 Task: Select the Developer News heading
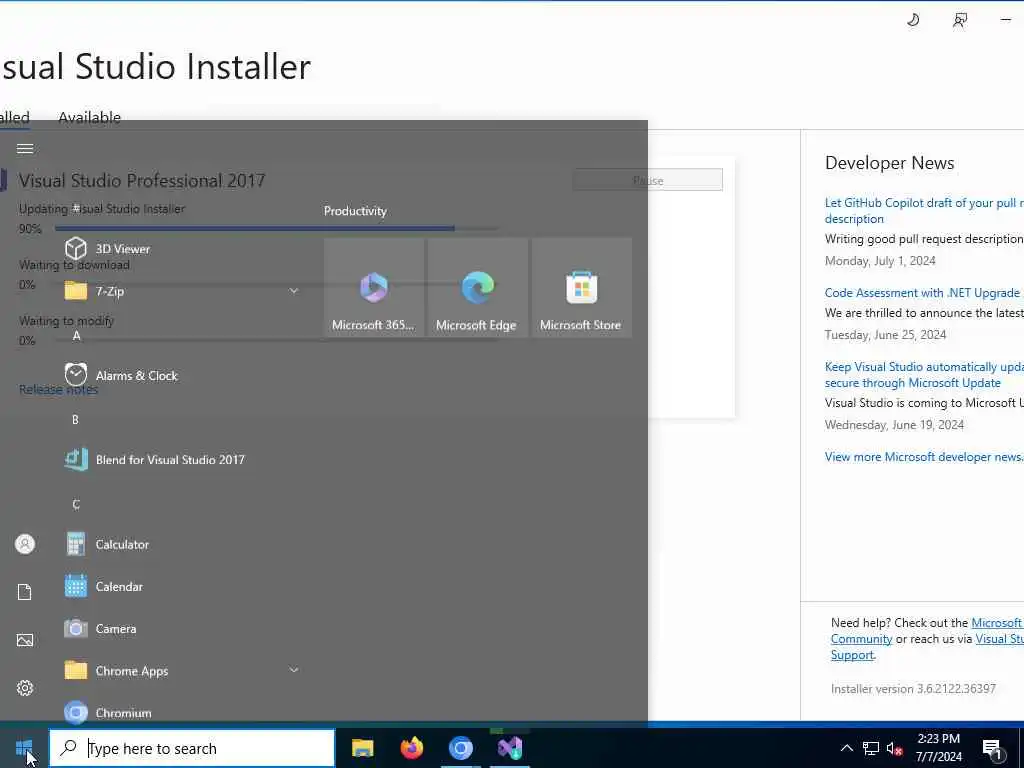pyautogui.click(x=889, y=163)
